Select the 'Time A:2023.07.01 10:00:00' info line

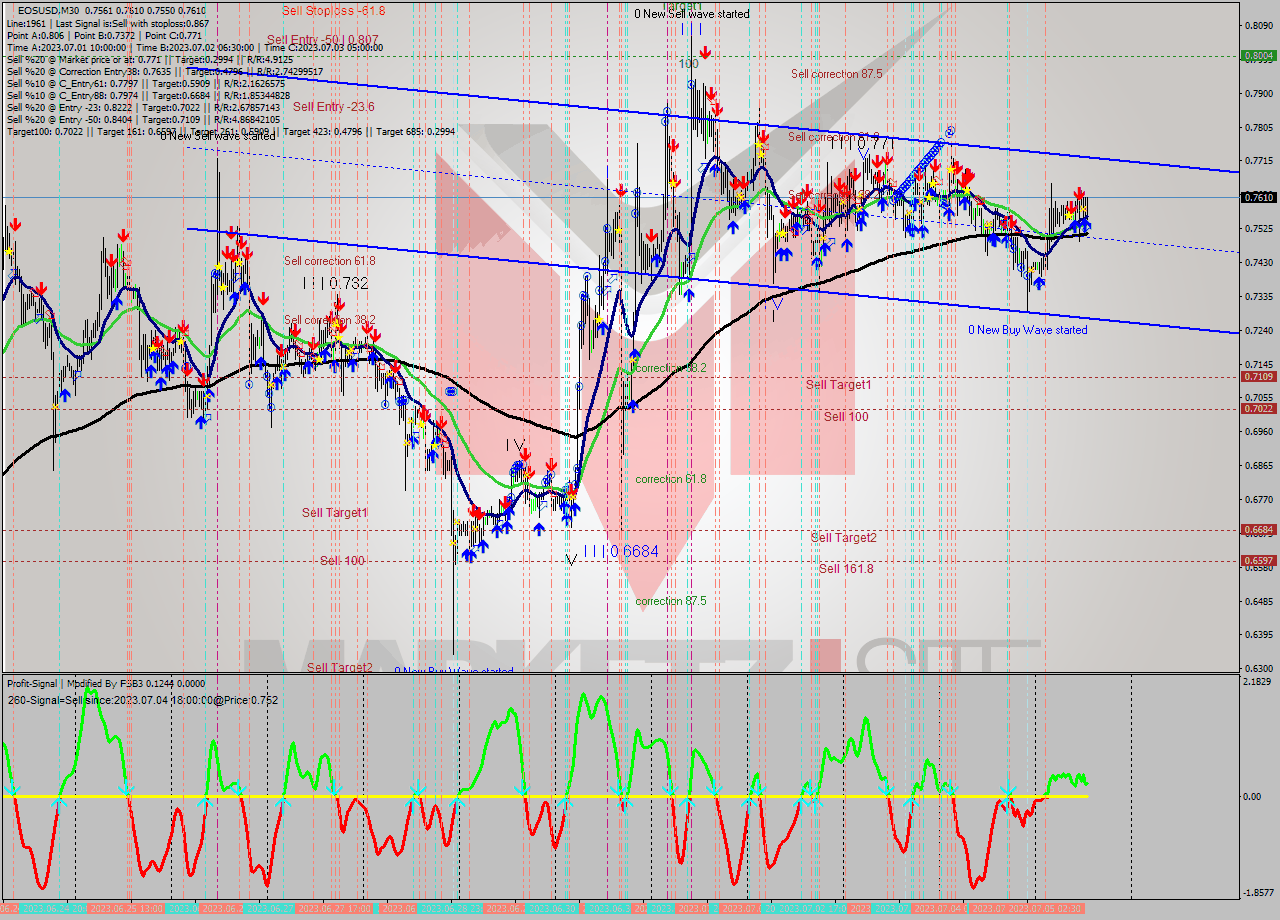click(194, 47)
